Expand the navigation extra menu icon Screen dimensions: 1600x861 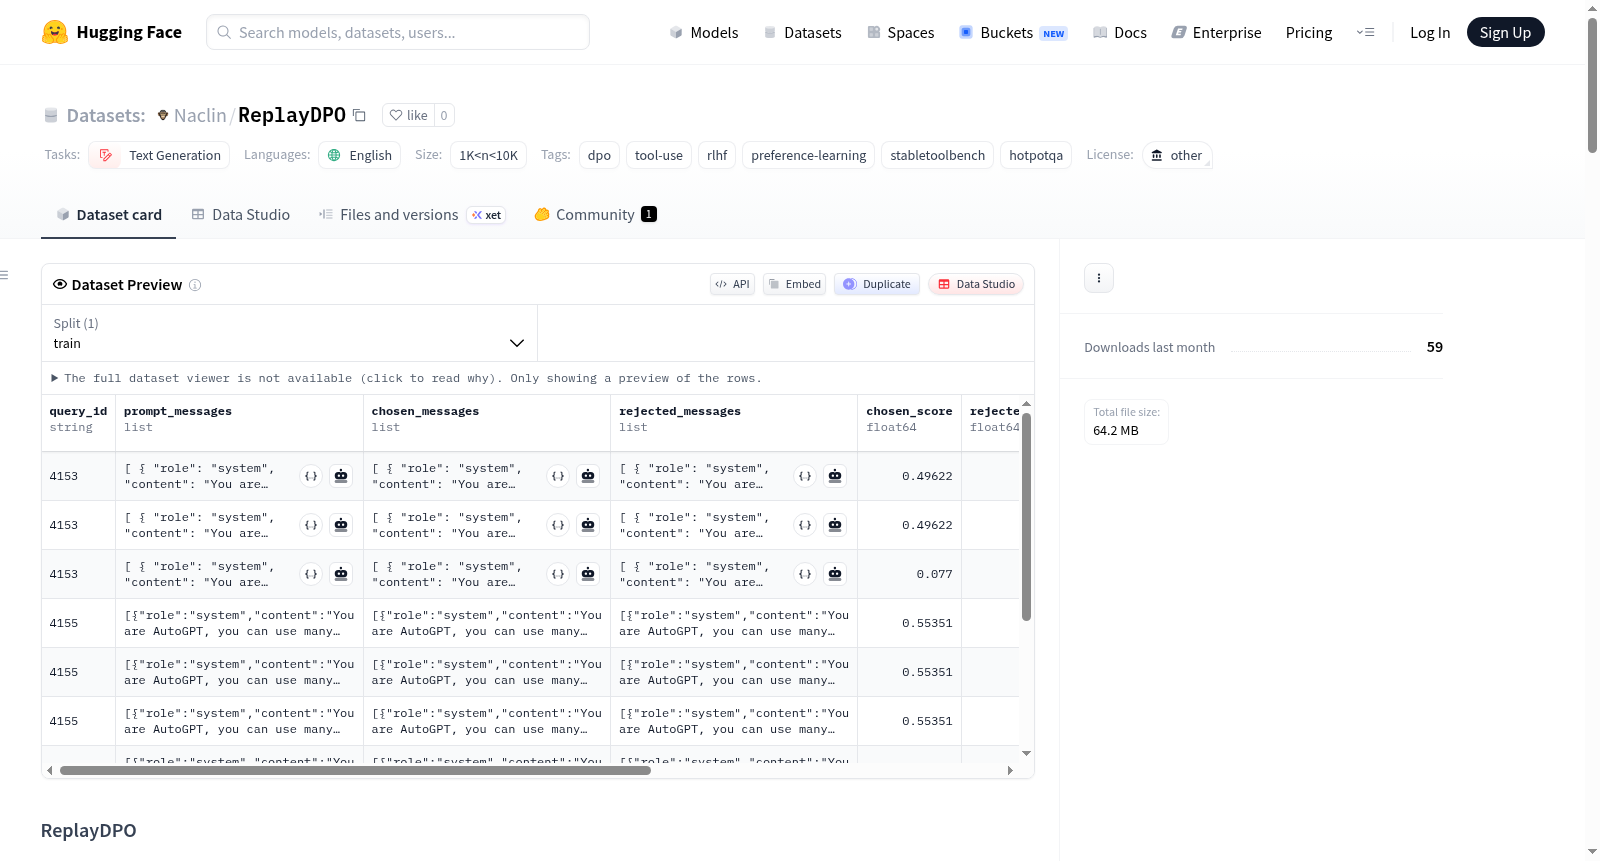1365,32
